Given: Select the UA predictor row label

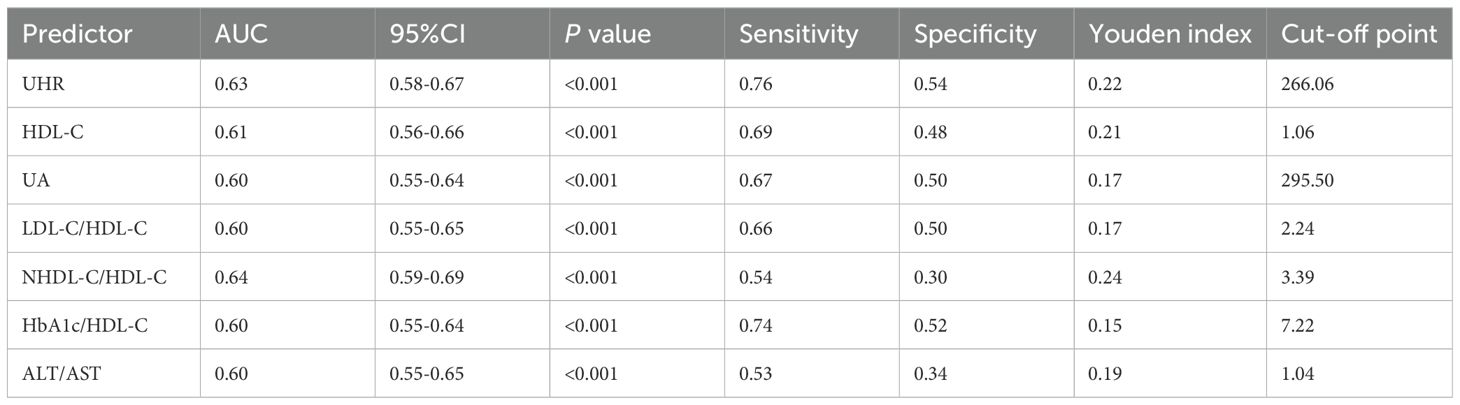Looking at the screenshot, I should pyautogui.click(x=35, y=182).
